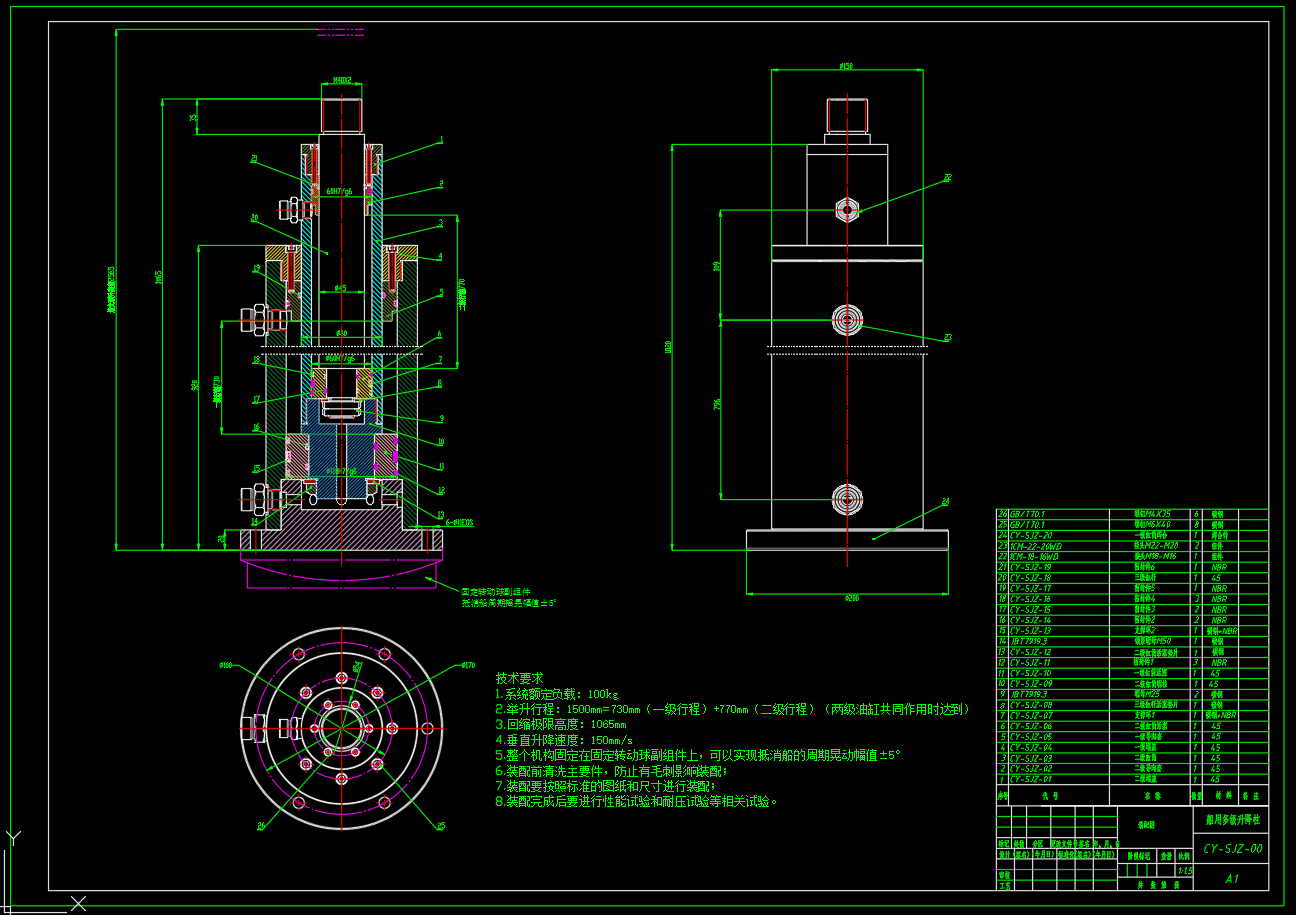The image size is (1296, 915).
Task: Click the sheet size label A1
Action: 1233,879
